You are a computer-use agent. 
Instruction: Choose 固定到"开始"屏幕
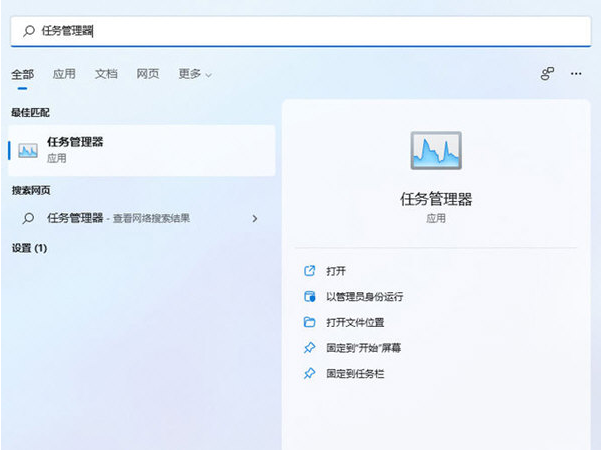pos(364,348)
